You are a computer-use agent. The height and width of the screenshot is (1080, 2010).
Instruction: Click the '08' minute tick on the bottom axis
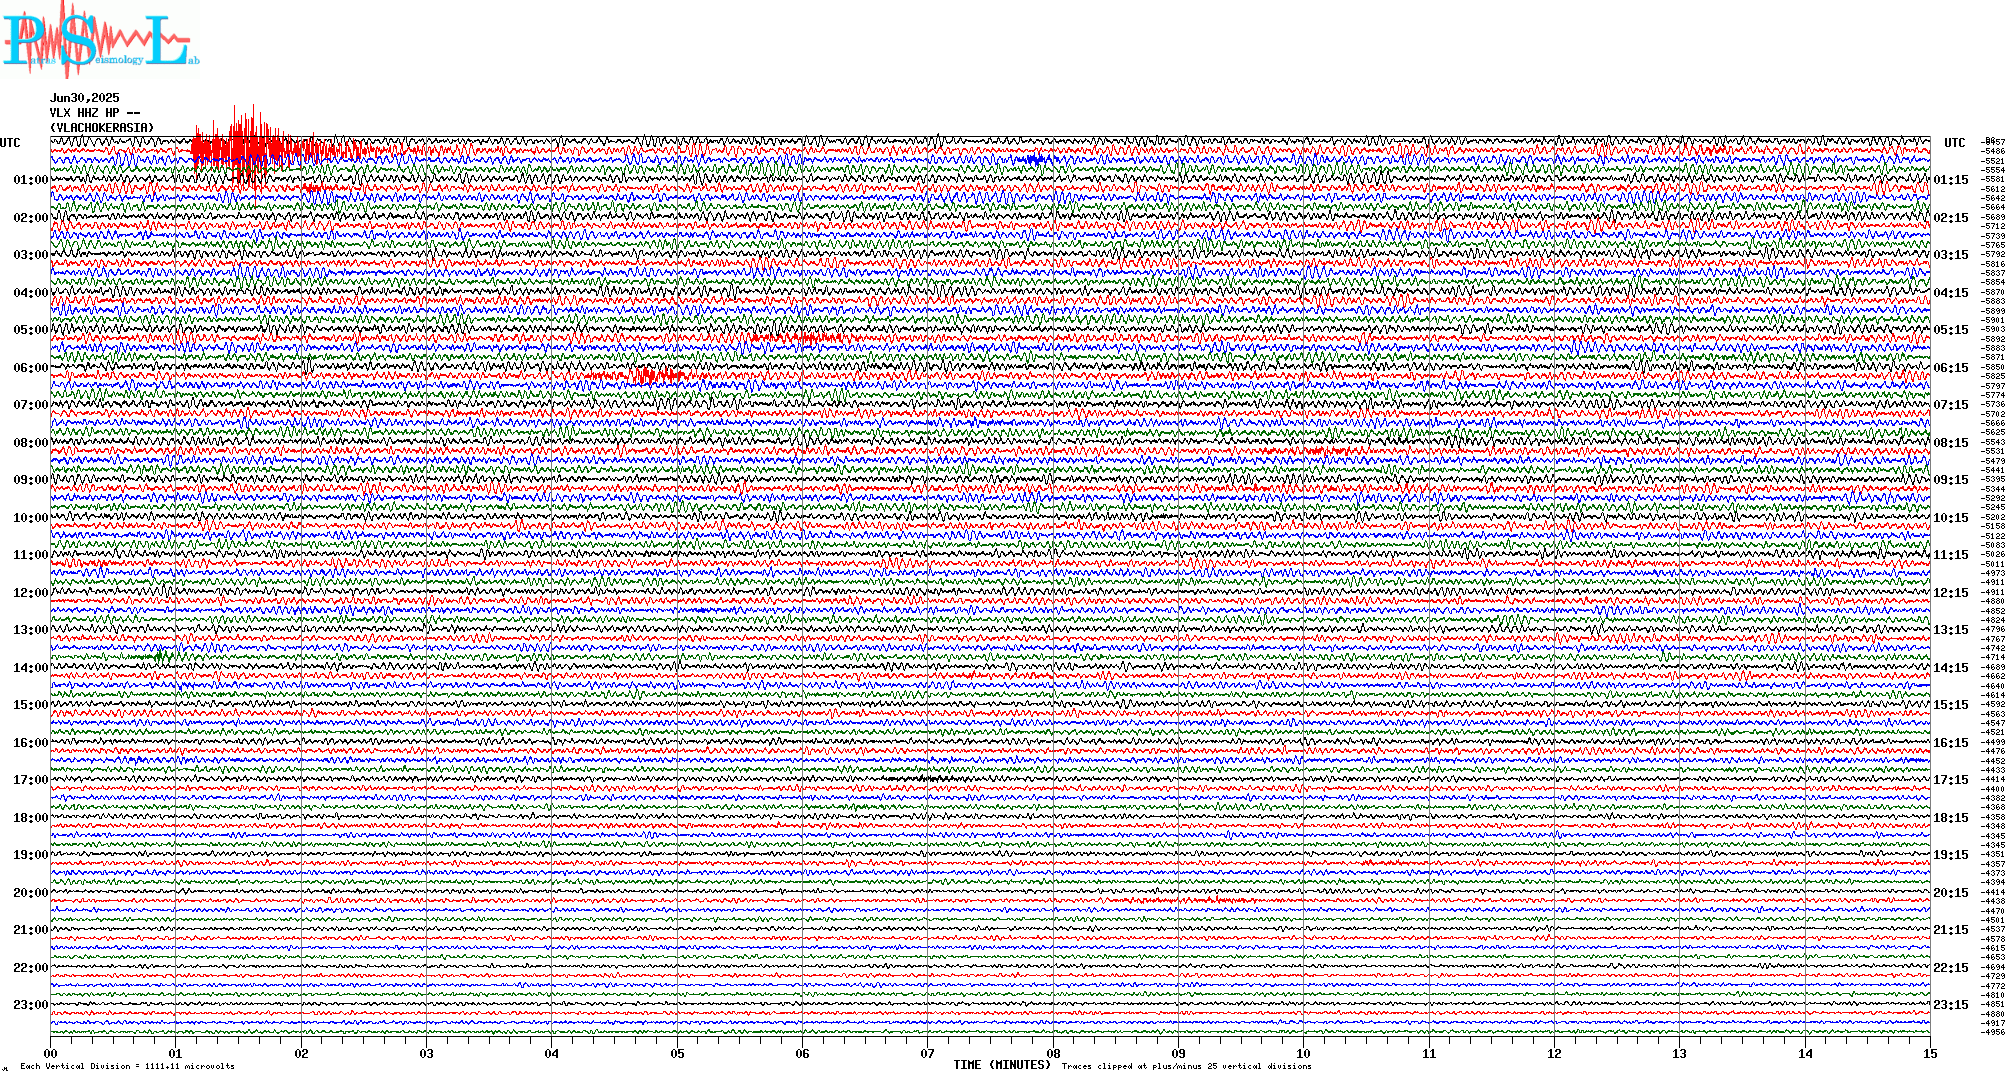(x=1053, y=1054)
